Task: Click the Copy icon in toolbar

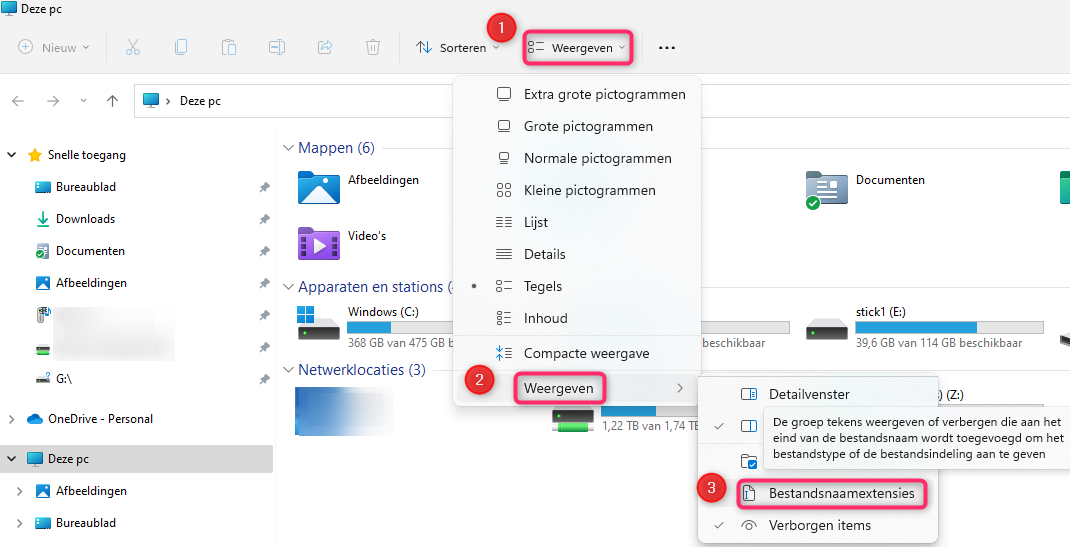Action: click(x=181, y=47)
